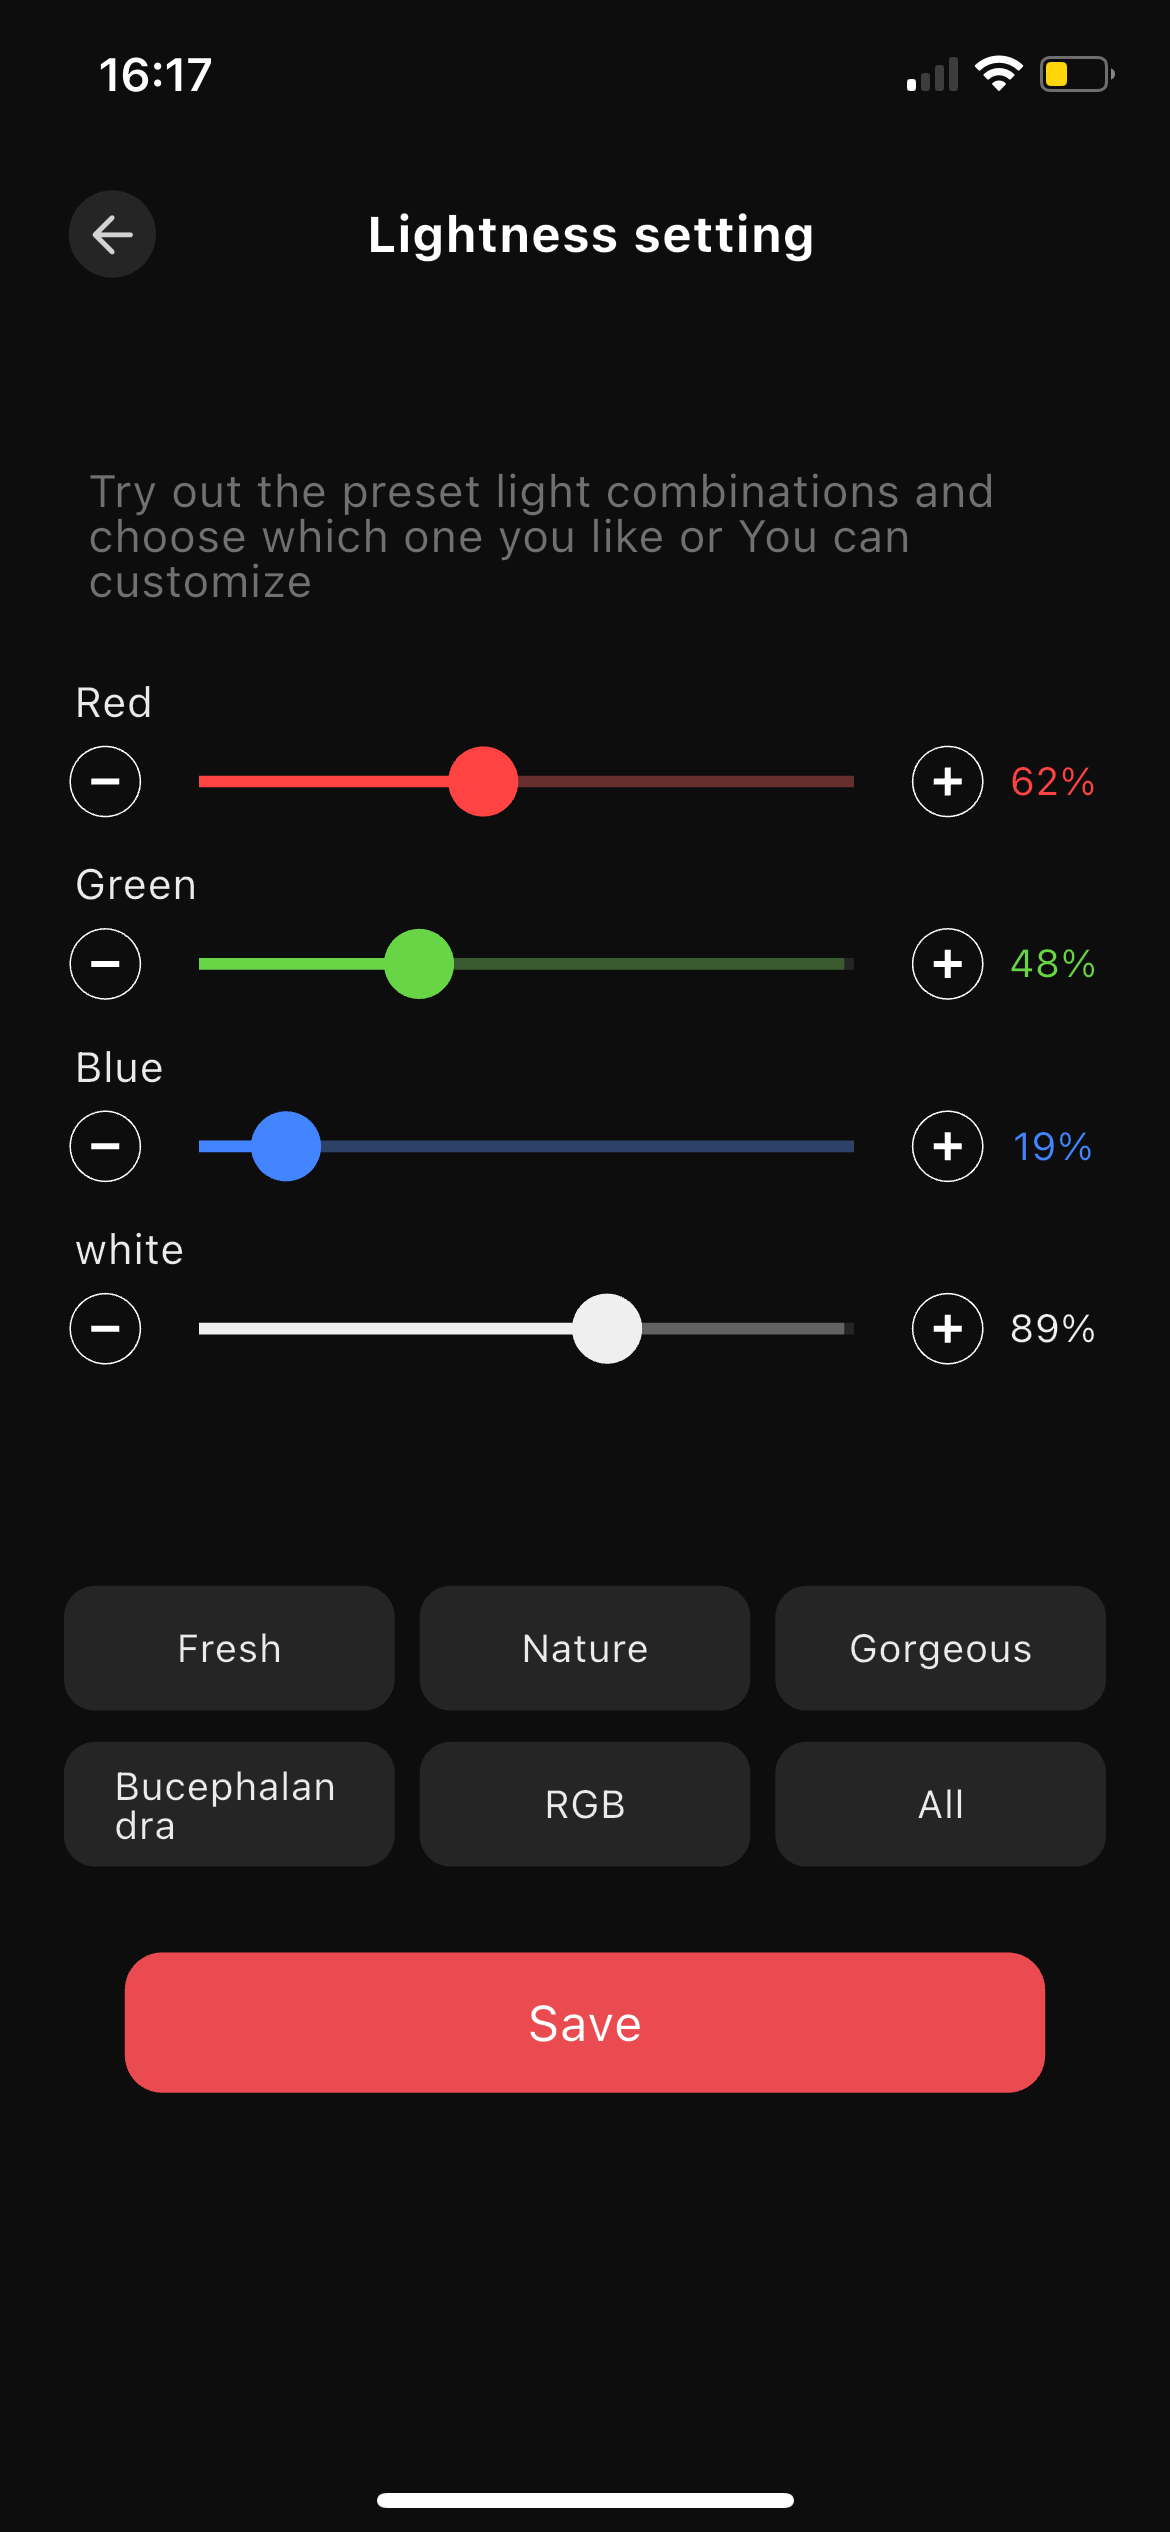Tap the back arrow icon
1170x2532 pixels.
112,235
